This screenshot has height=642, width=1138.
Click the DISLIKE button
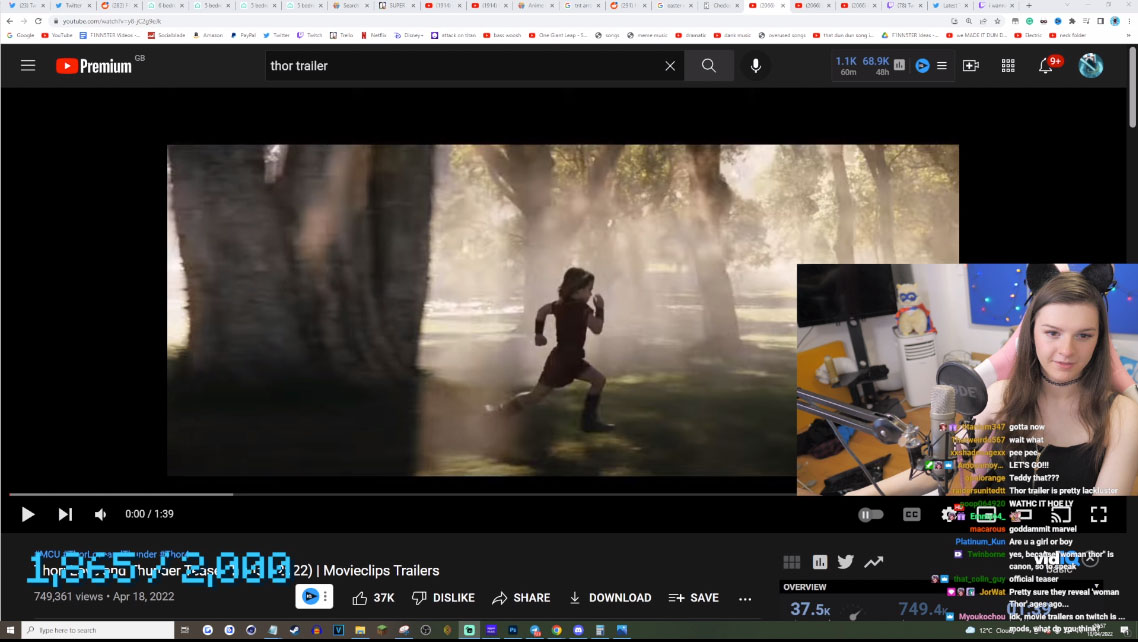point(443,598)
